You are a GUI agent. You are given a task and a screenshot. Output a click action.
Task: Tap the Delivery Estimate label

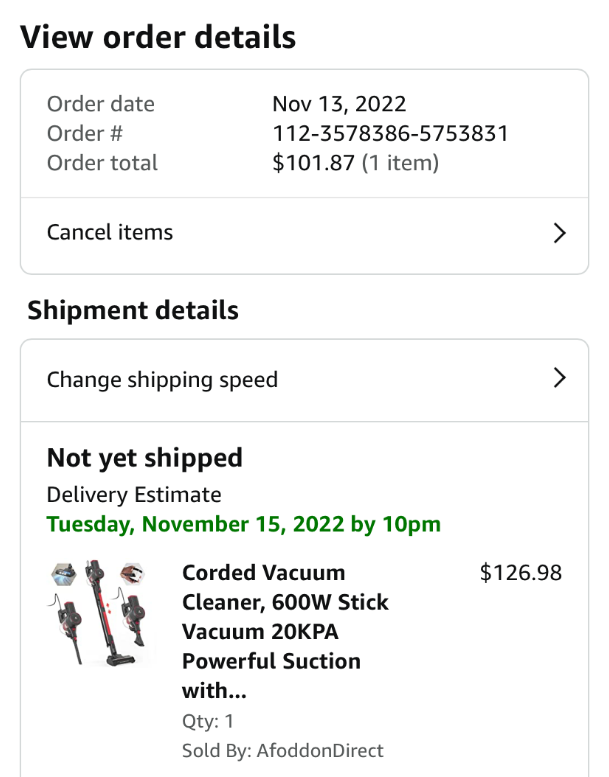click(x=134, y=495)
